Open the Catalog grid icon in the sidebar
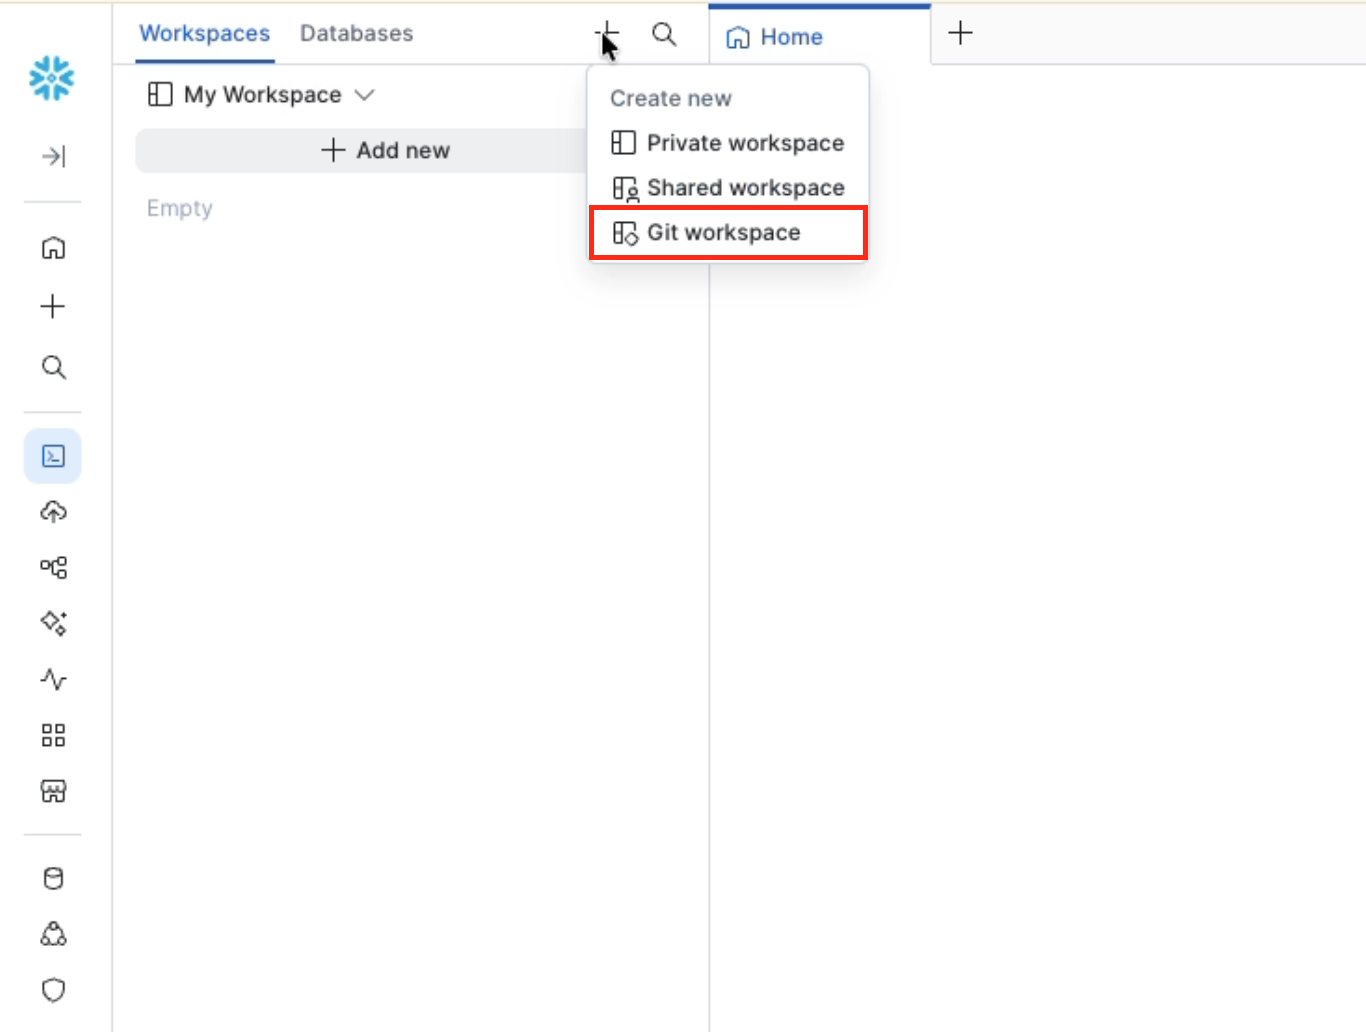1366x1032 pixels. pos(53,736)
